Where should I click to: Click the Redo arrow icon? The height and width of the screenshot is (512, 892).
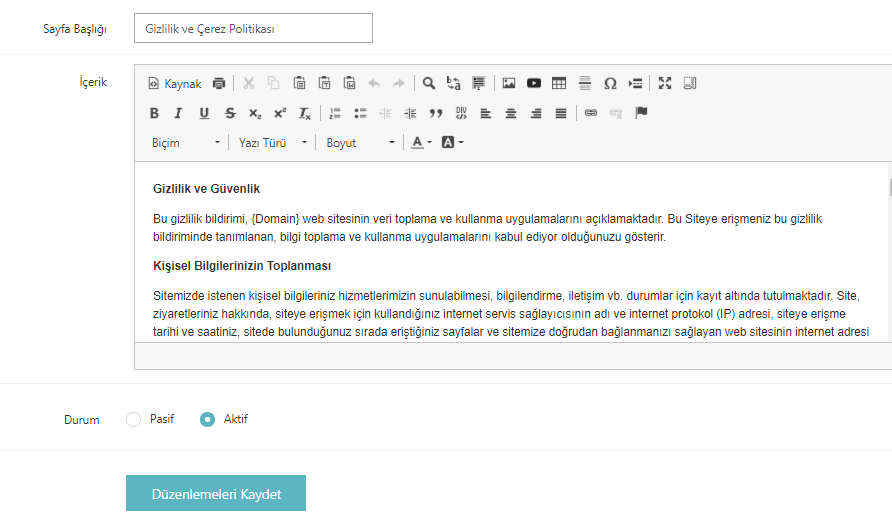[x=399, y=84]
